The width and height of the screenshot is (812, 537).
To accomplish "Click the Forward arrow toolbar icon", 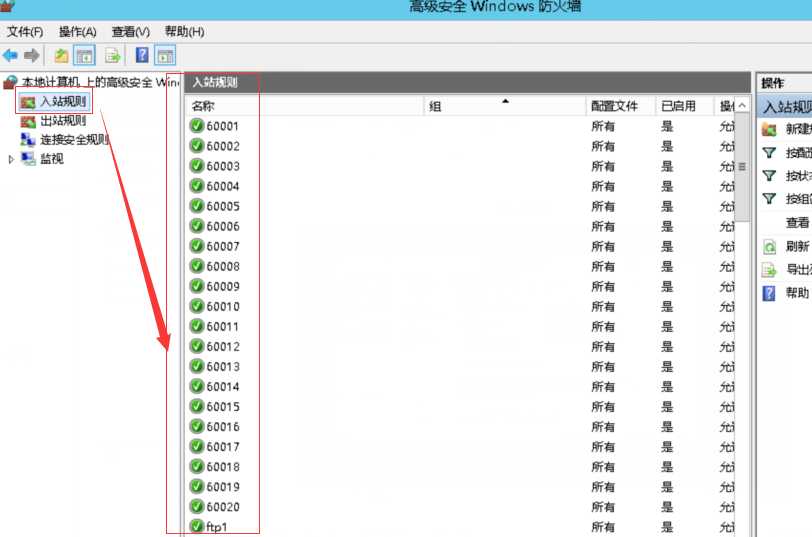I will pos(32,55).
